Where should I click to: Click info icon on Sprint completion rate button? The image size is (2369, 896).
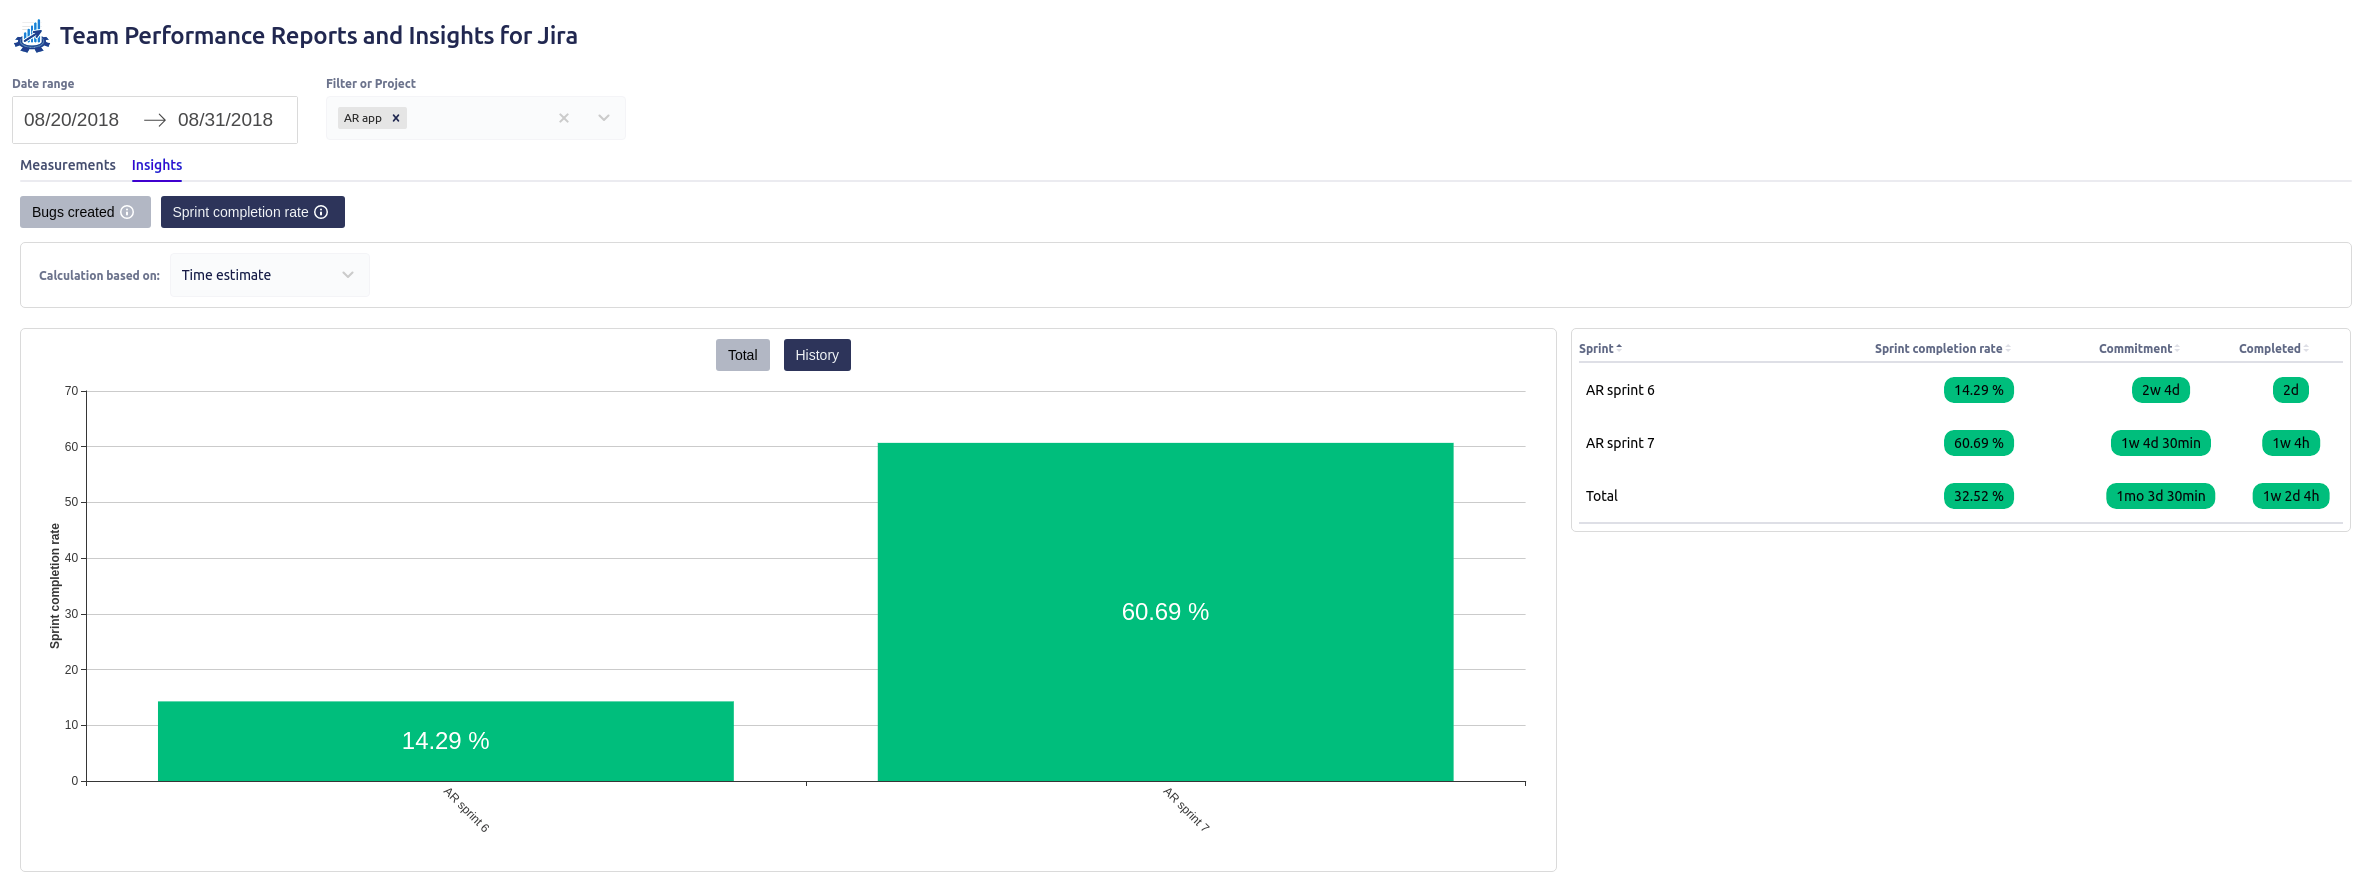point(321,212)
